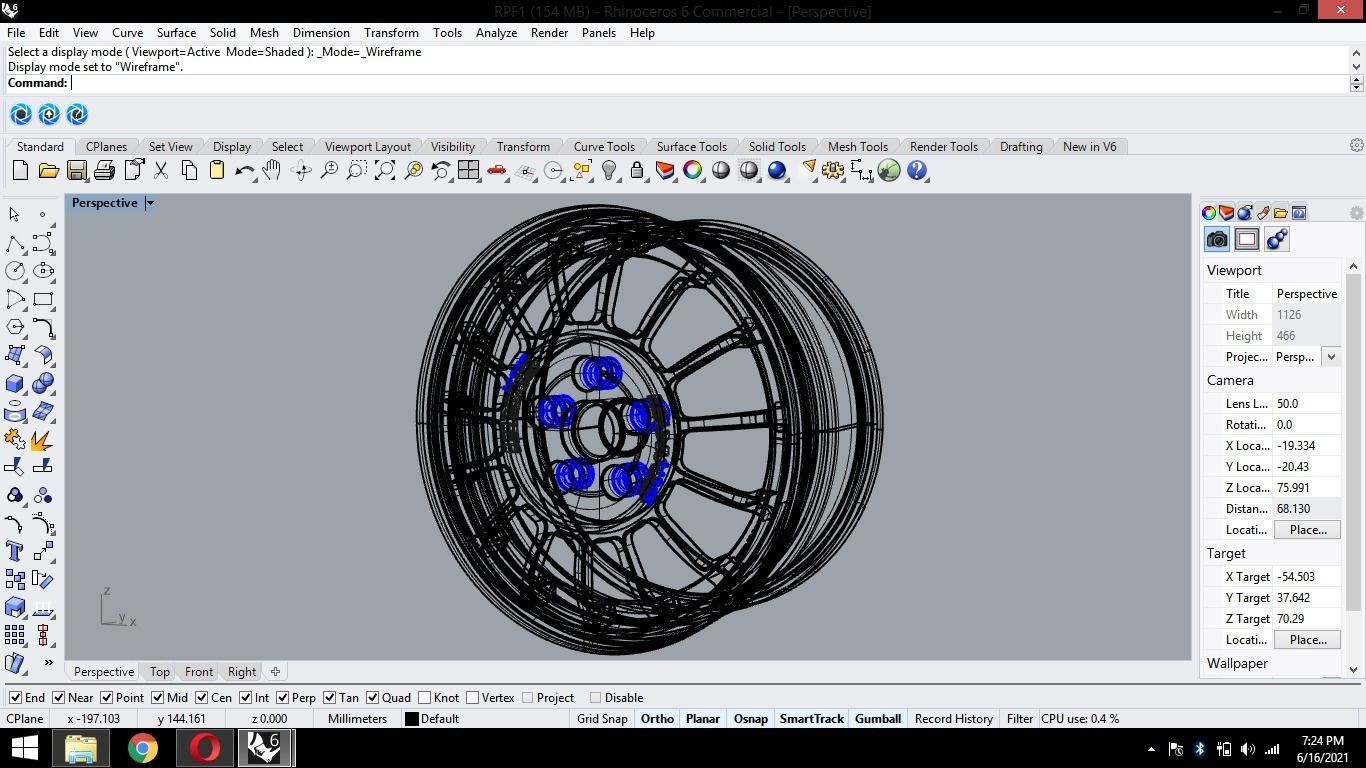Select the Box solid tool
This screenshot has height=768, width=1366.
click(x=15, y=383)
